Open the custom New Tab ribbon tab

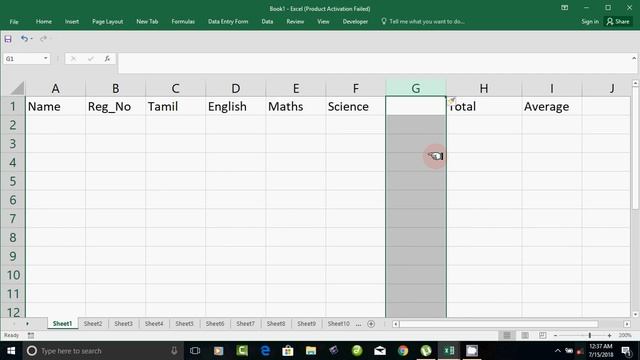(x=147, y=22)
